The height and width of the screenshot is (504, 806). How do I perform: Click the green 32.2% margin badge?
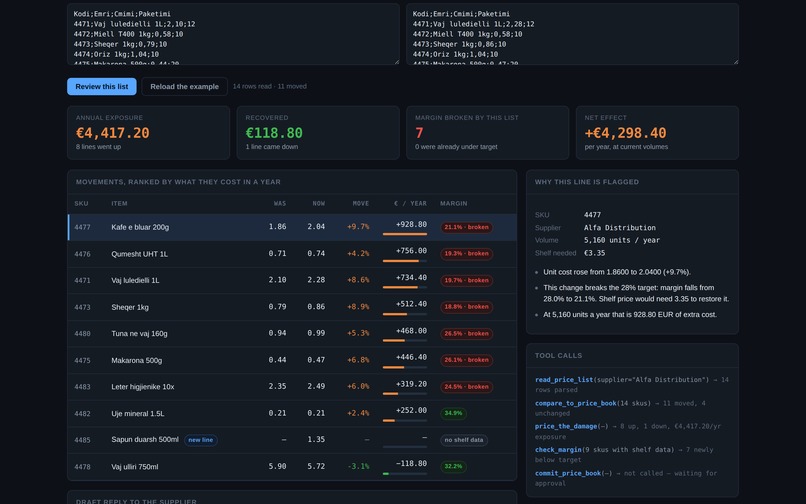(x=453, y=466)
